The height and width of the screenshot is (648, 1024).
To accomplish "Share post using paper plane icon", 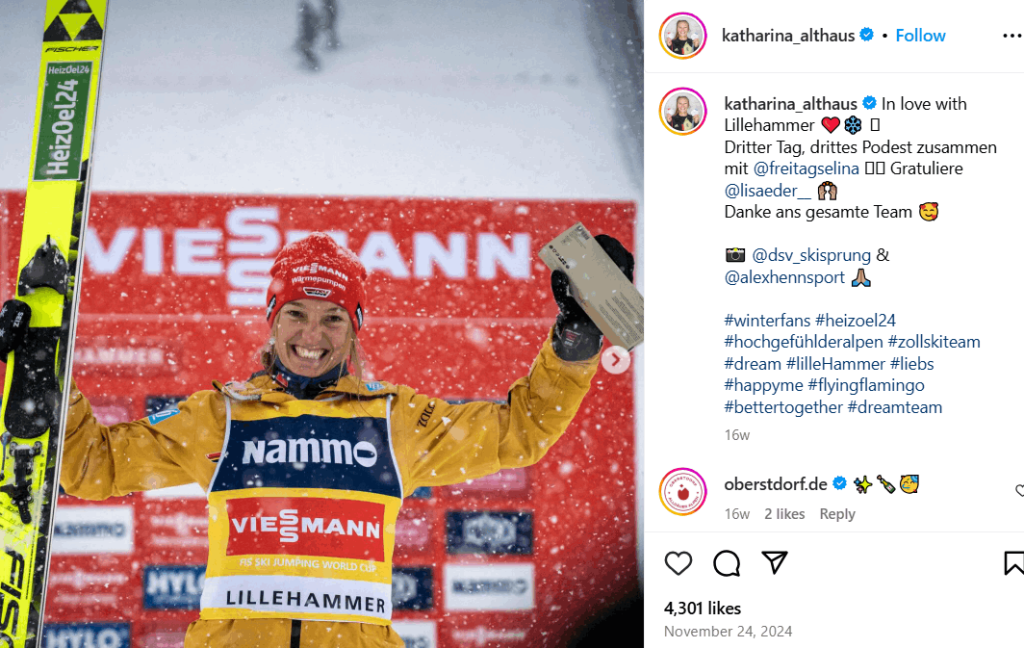I will [775, 562].
